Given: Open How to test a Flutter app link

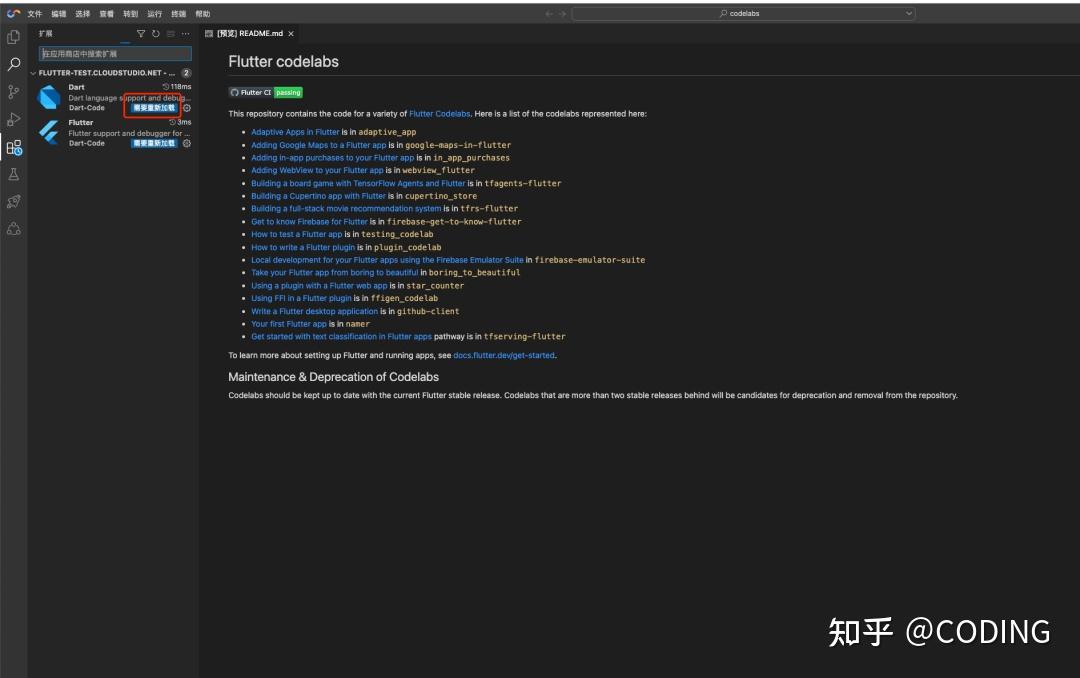Looking at the screenshot, I should point(297,234).
